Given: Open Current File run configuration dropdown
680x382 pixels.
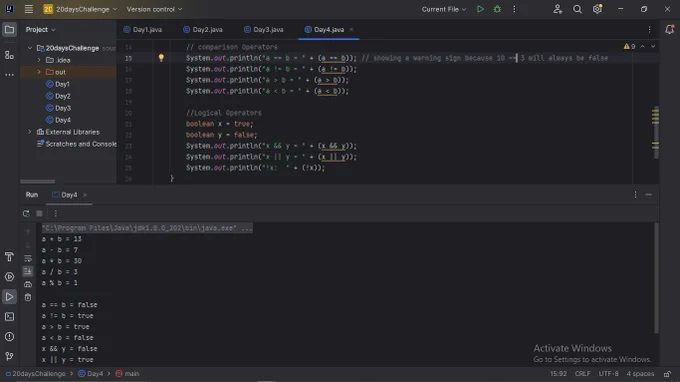Looking at the screenshot, I should point(444,9).
